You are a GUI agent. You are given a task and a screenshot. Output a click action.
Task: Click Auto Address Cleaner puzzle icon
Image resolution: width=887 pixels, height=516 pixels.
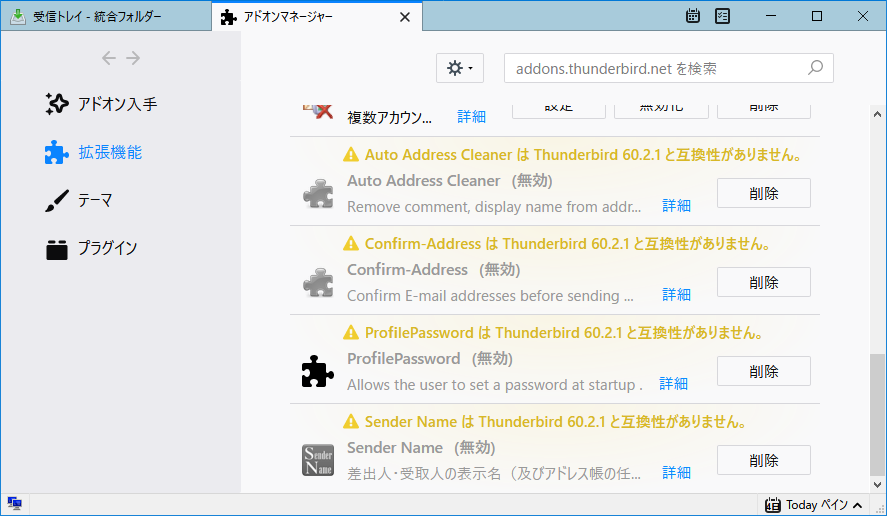click(318, 194)
